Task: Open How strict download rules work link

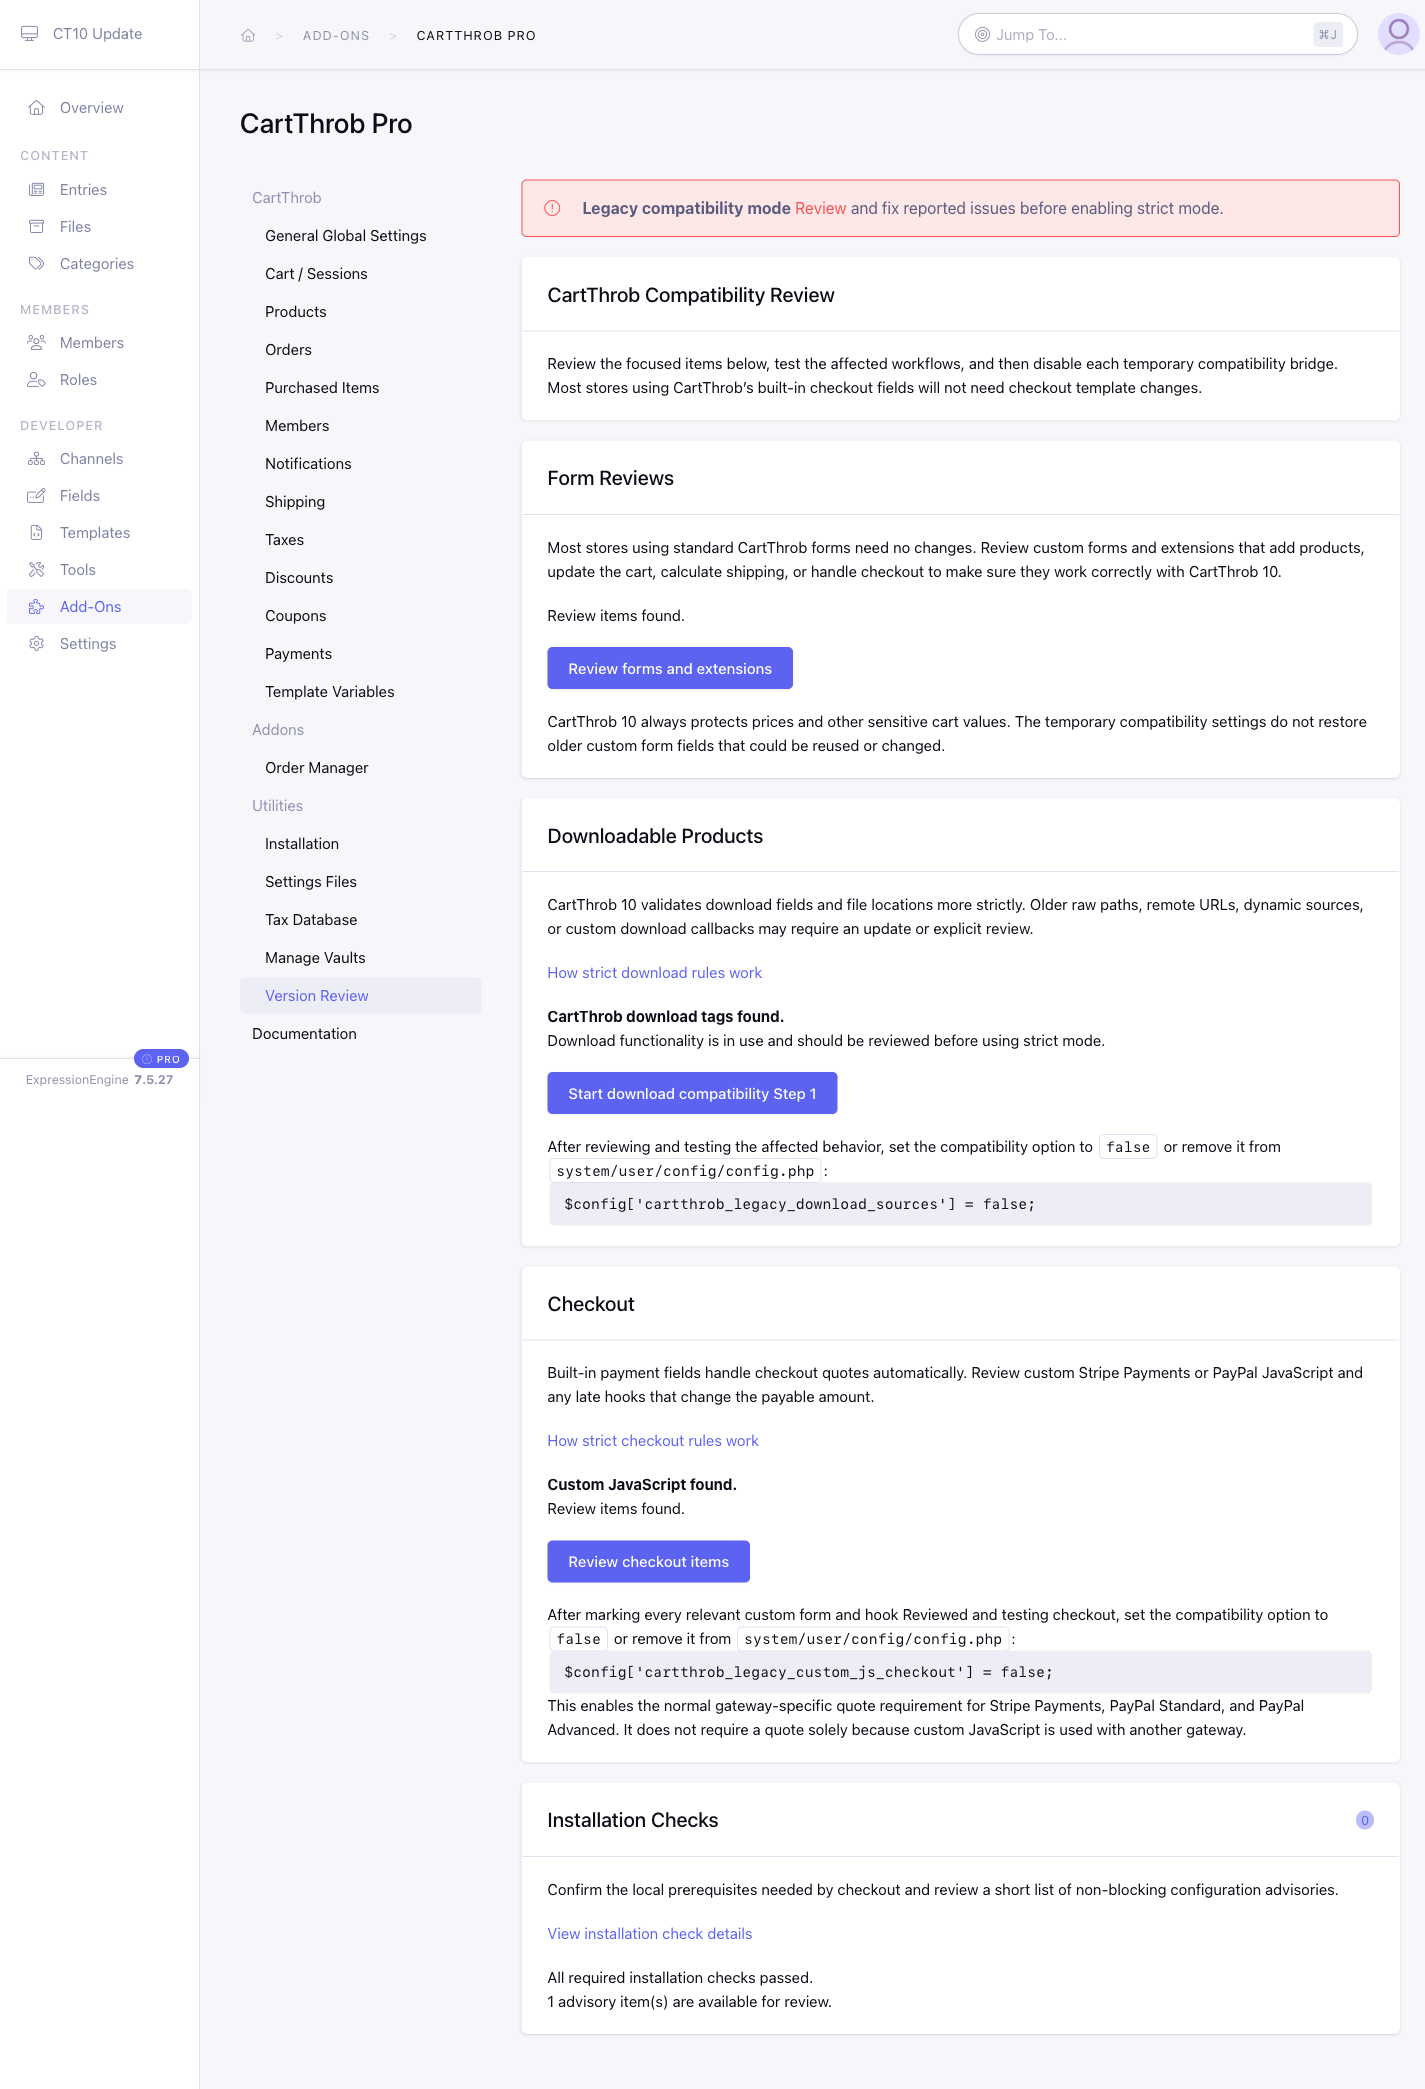Action: [654, 973]
